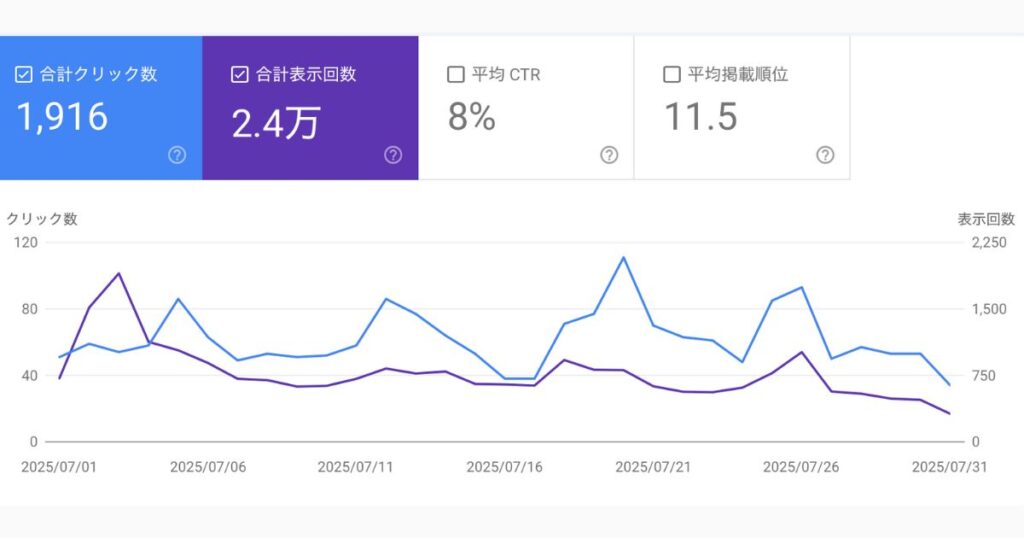Click the クリック数 axis label
1024x538 pixels.
coord(42,219)
